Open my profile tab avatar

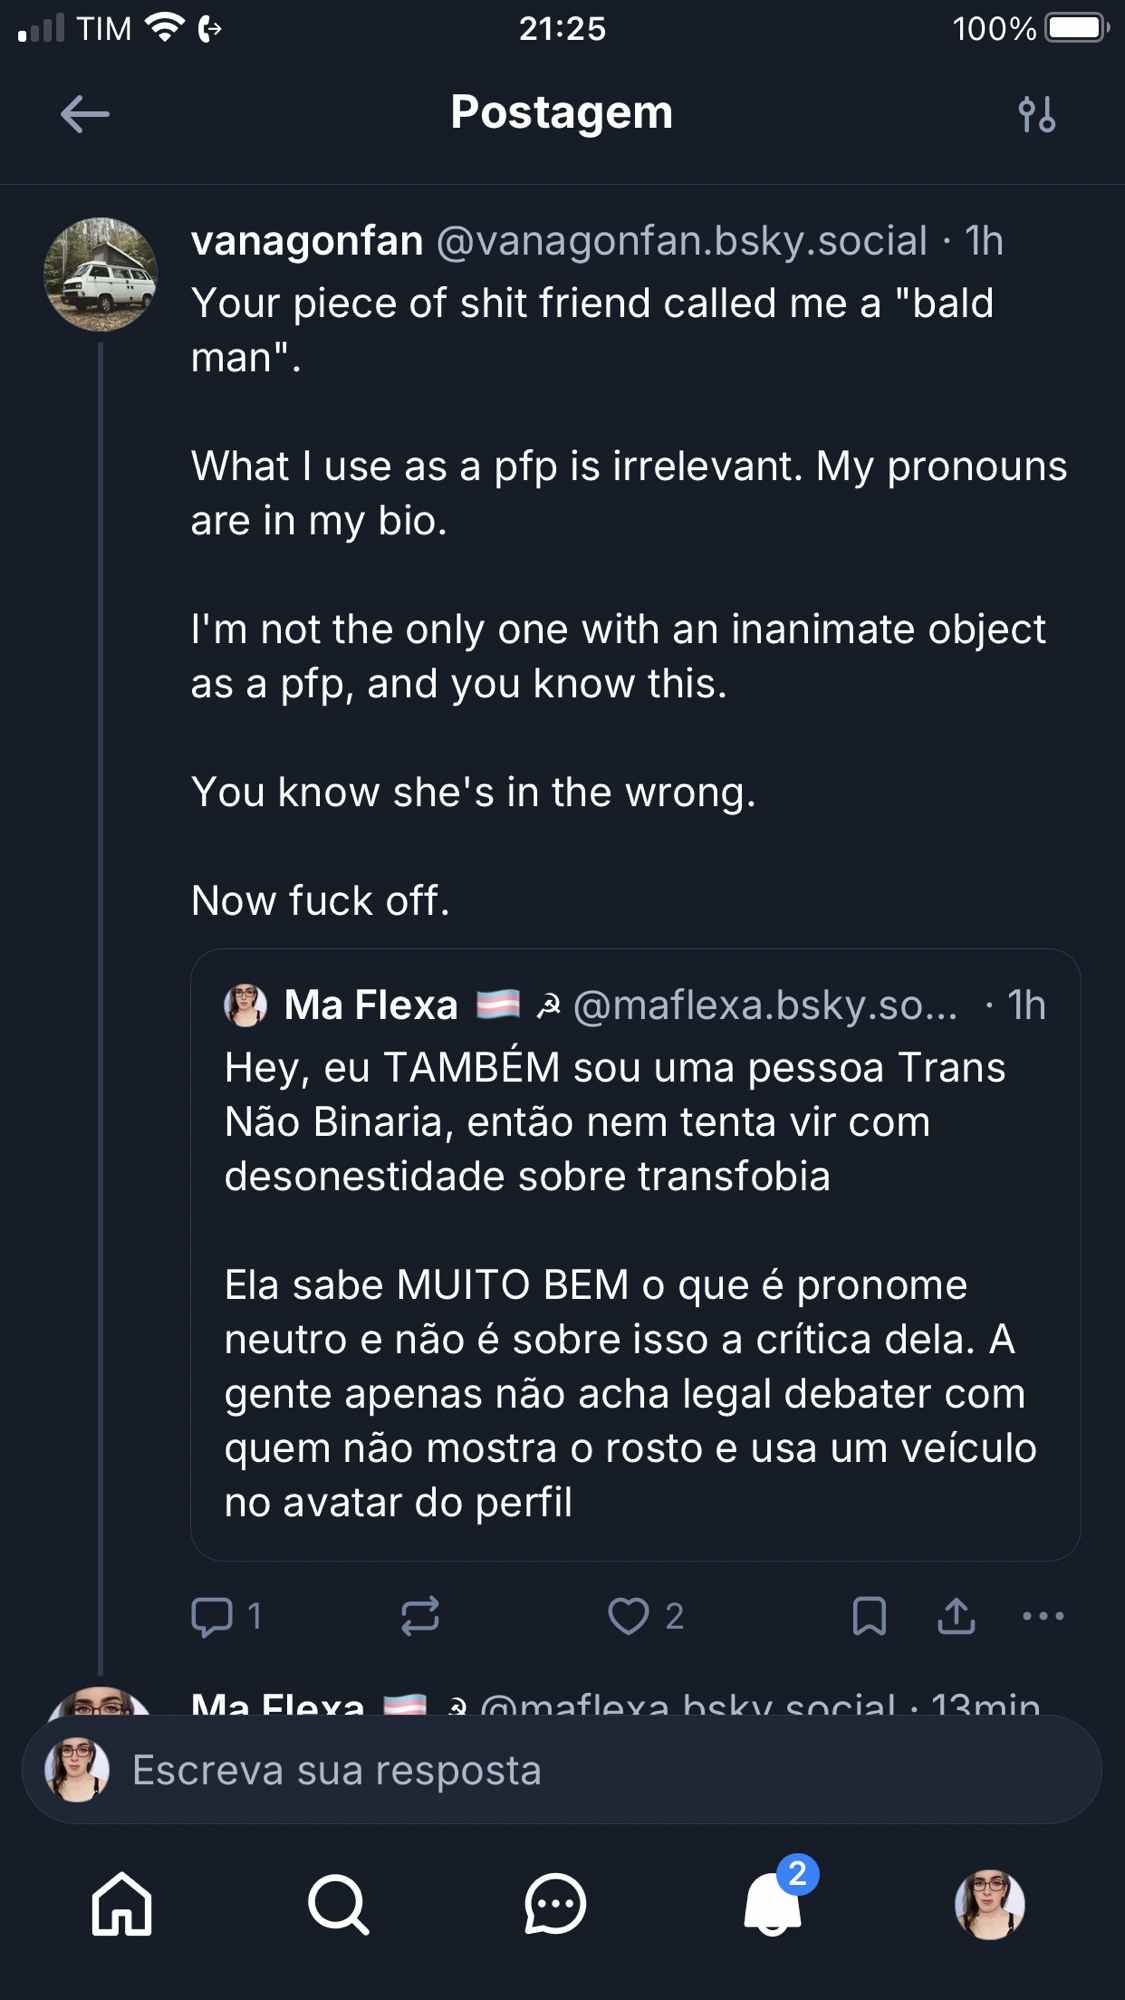[x=990, y=1904]
